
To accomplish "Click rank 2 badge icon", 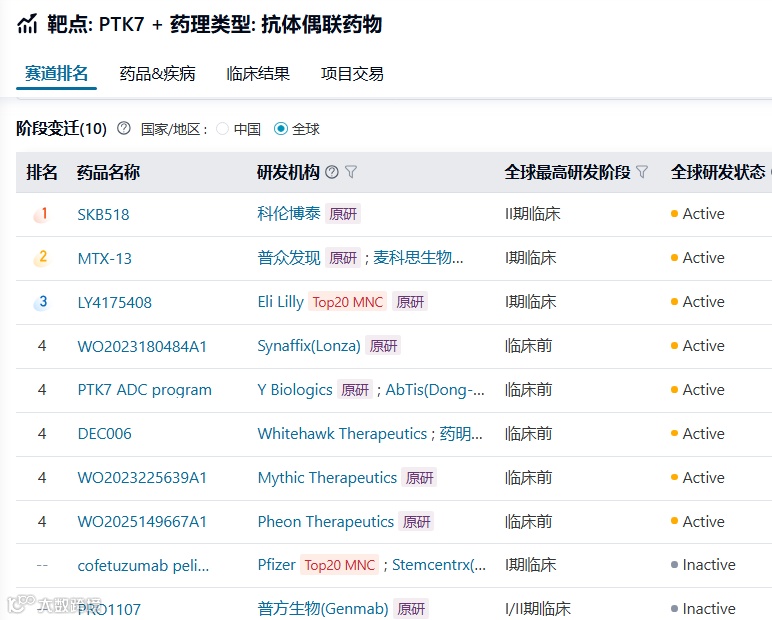I will coord(42,258).
